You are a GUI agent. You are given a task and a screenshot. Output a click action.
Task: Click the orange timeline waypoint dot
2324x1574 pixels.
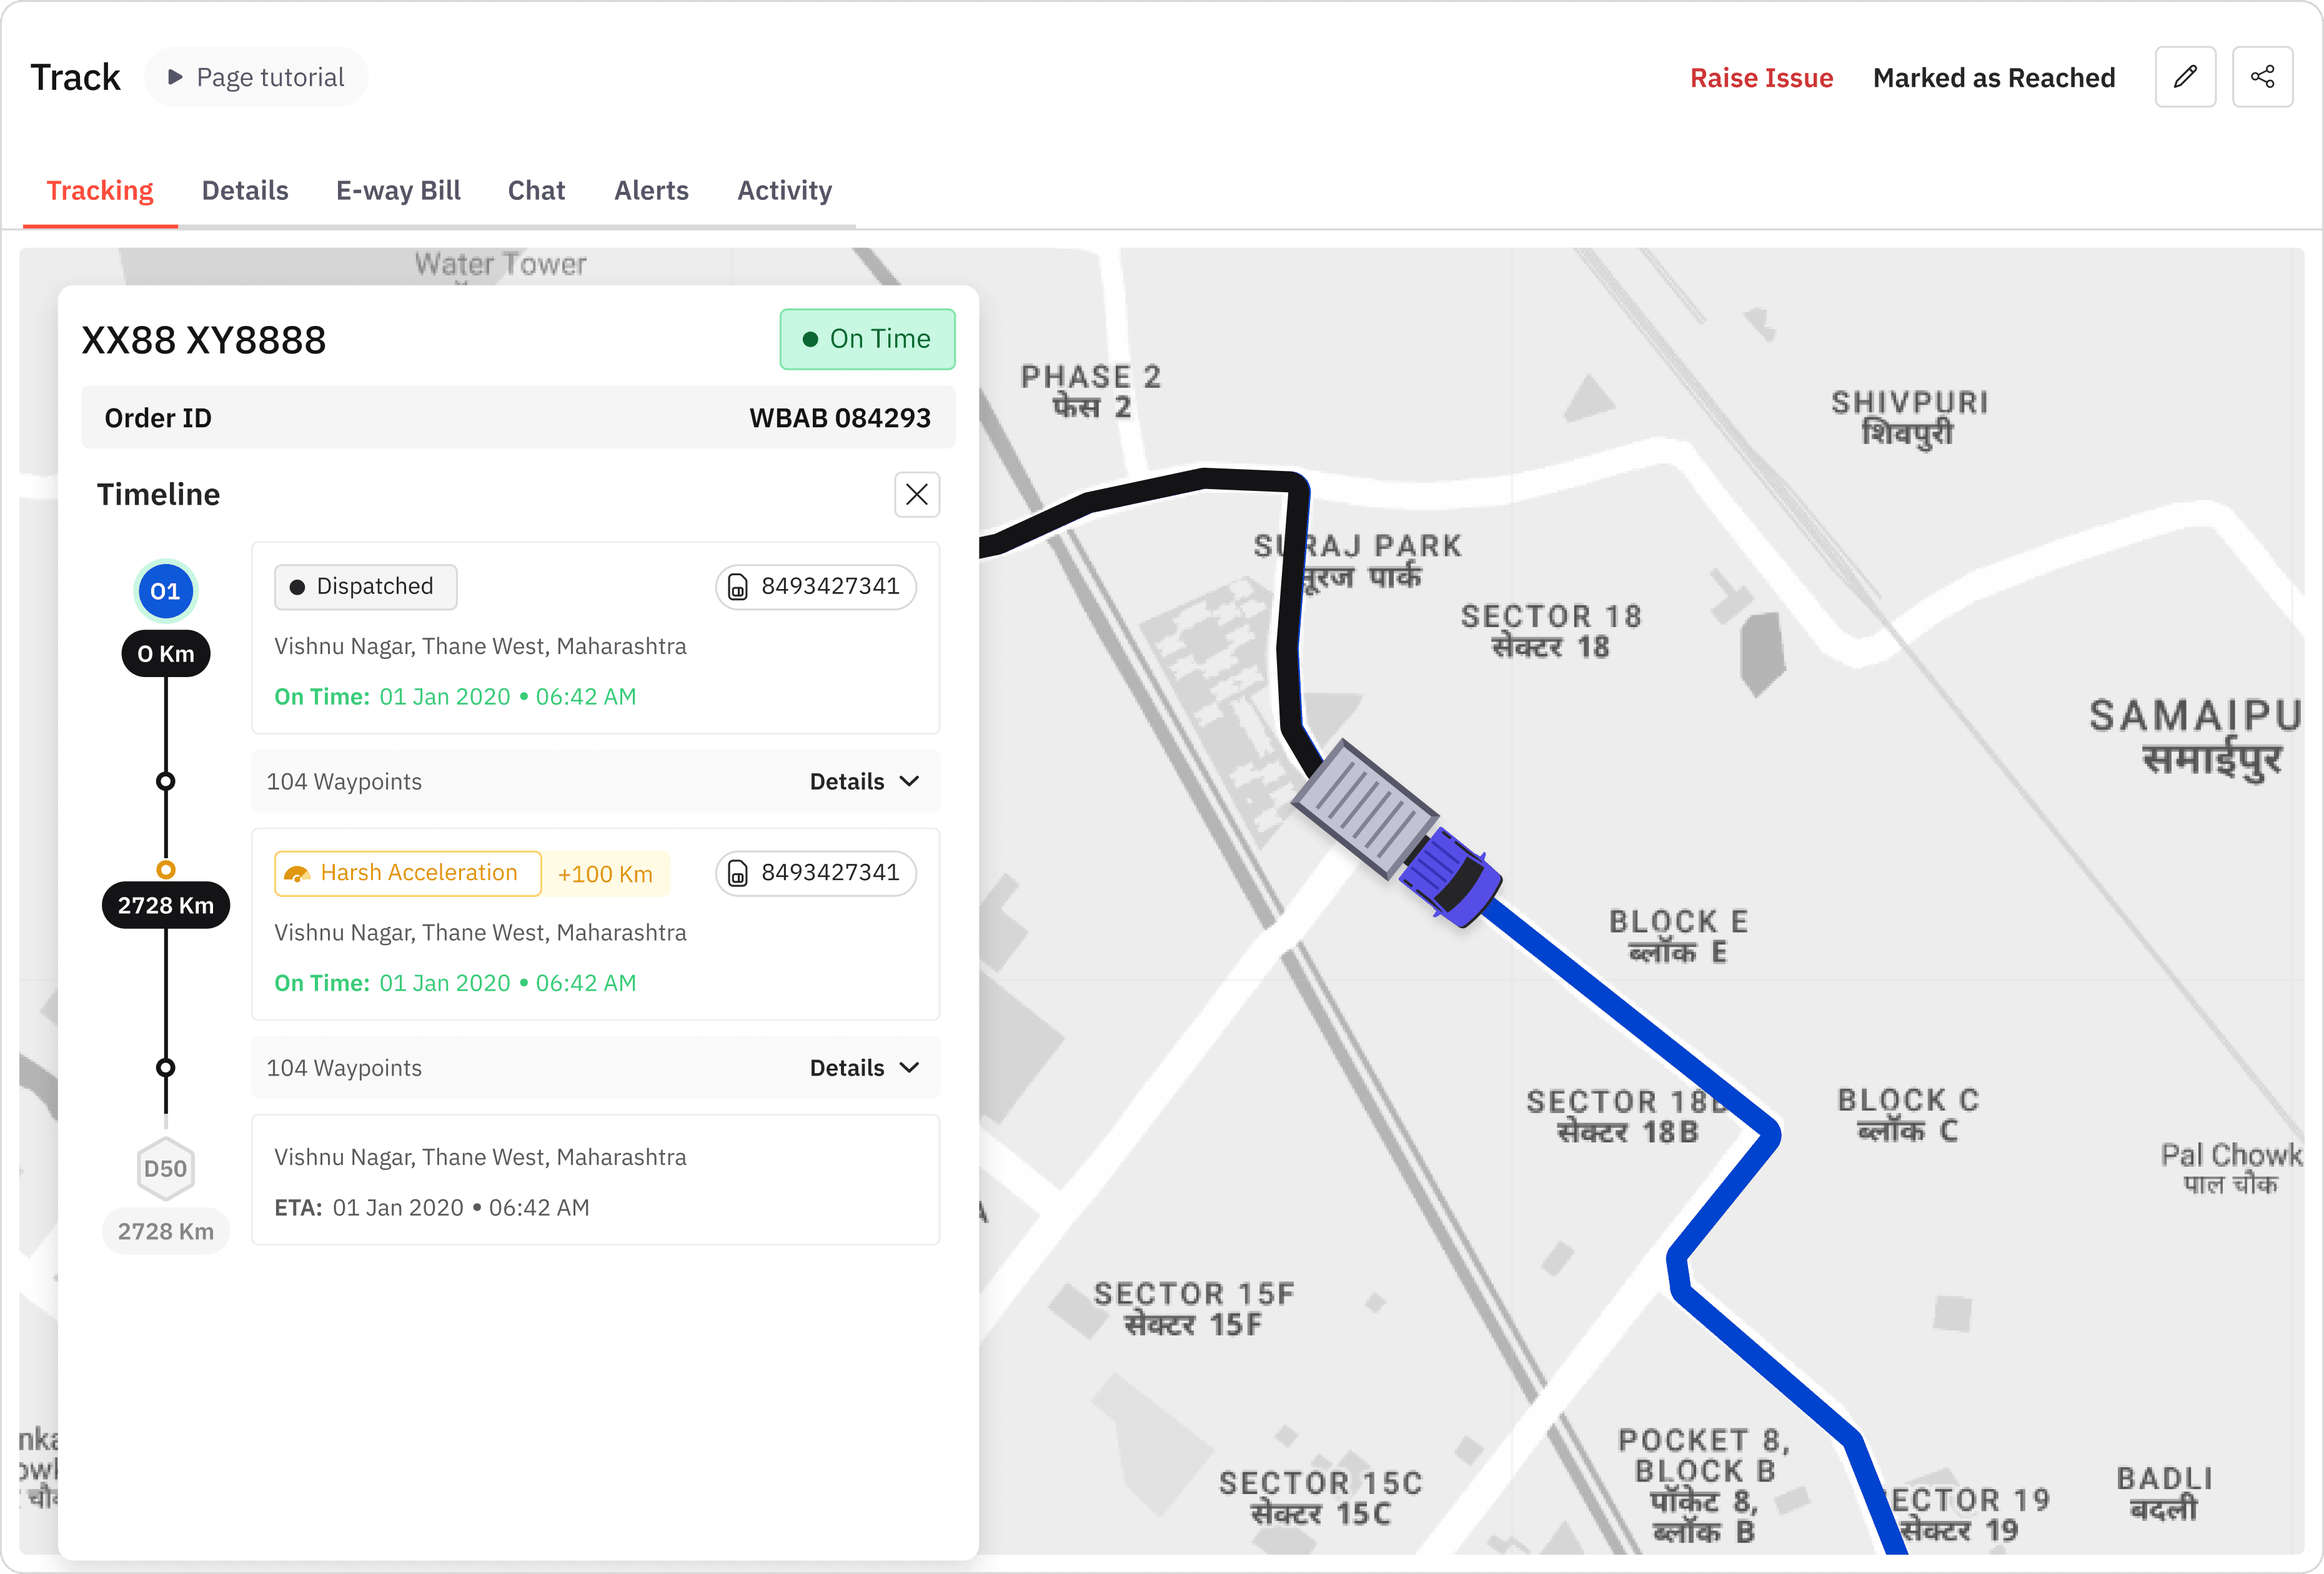pos(166,869)
